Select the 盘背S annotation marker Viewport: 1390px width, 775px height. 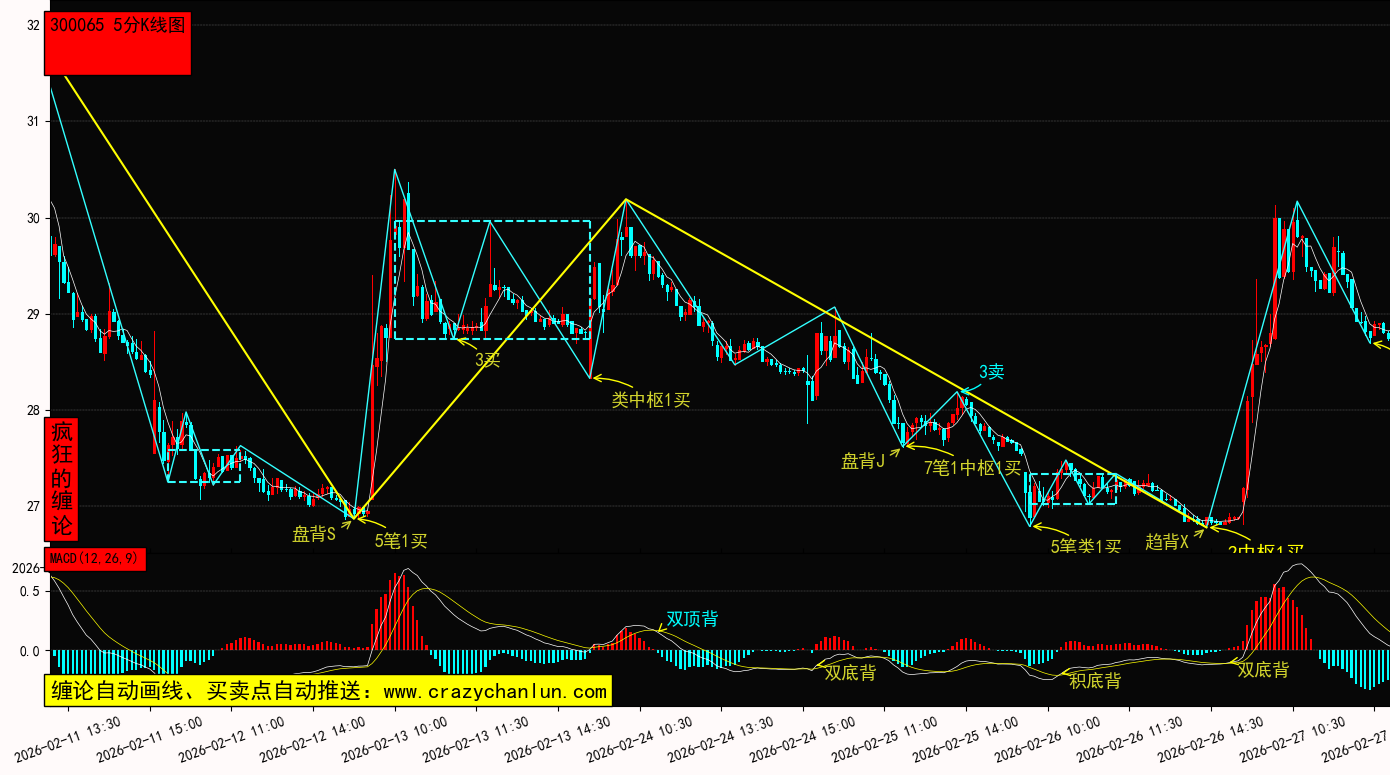click(313, 535)
